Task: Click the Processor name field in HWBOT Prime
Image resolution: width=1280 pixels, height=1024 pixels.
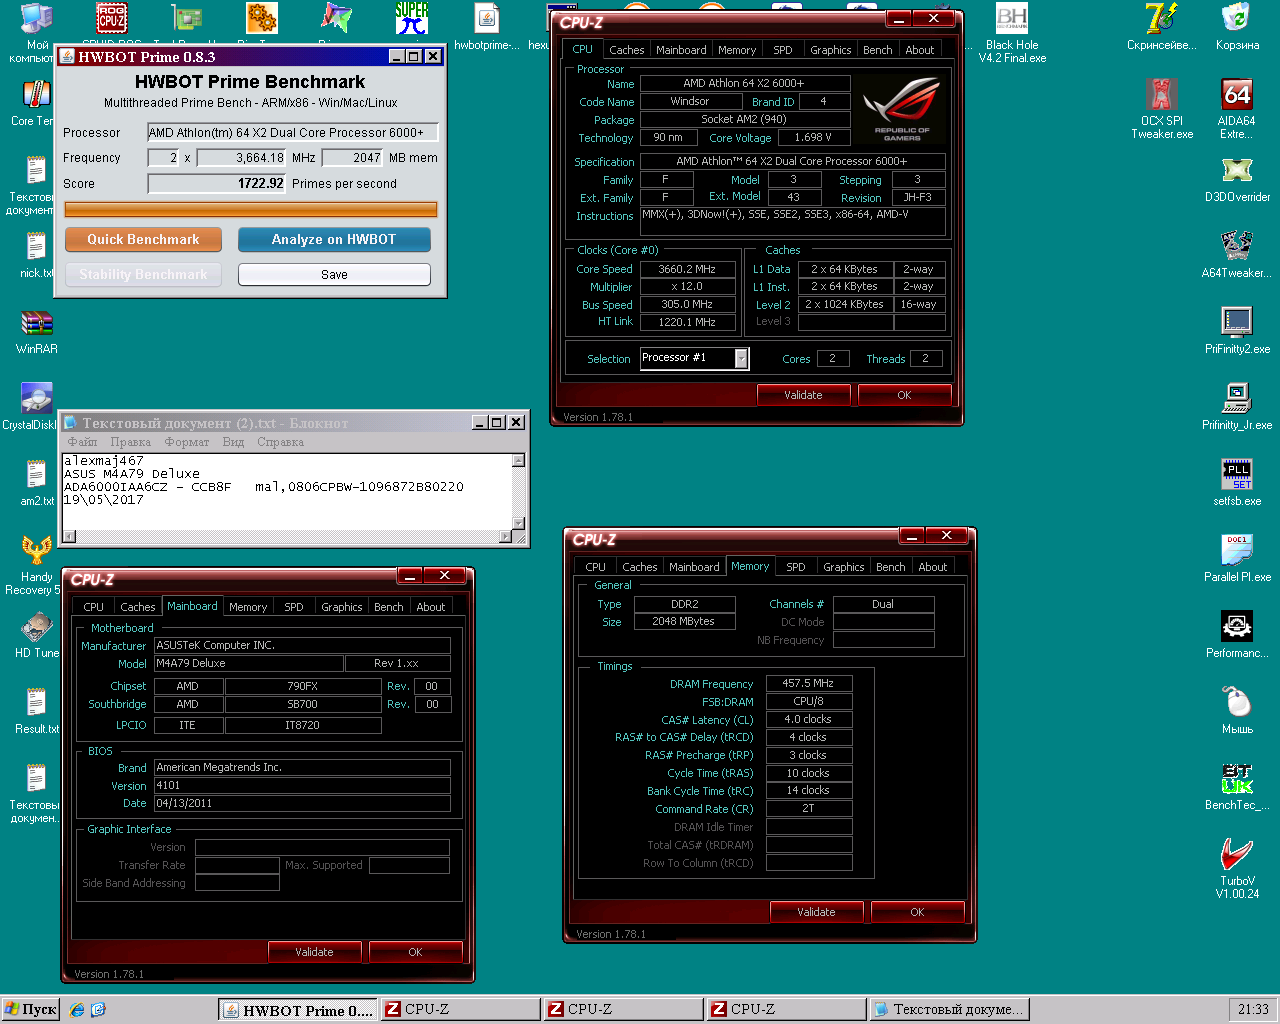Action: [292, 132]
